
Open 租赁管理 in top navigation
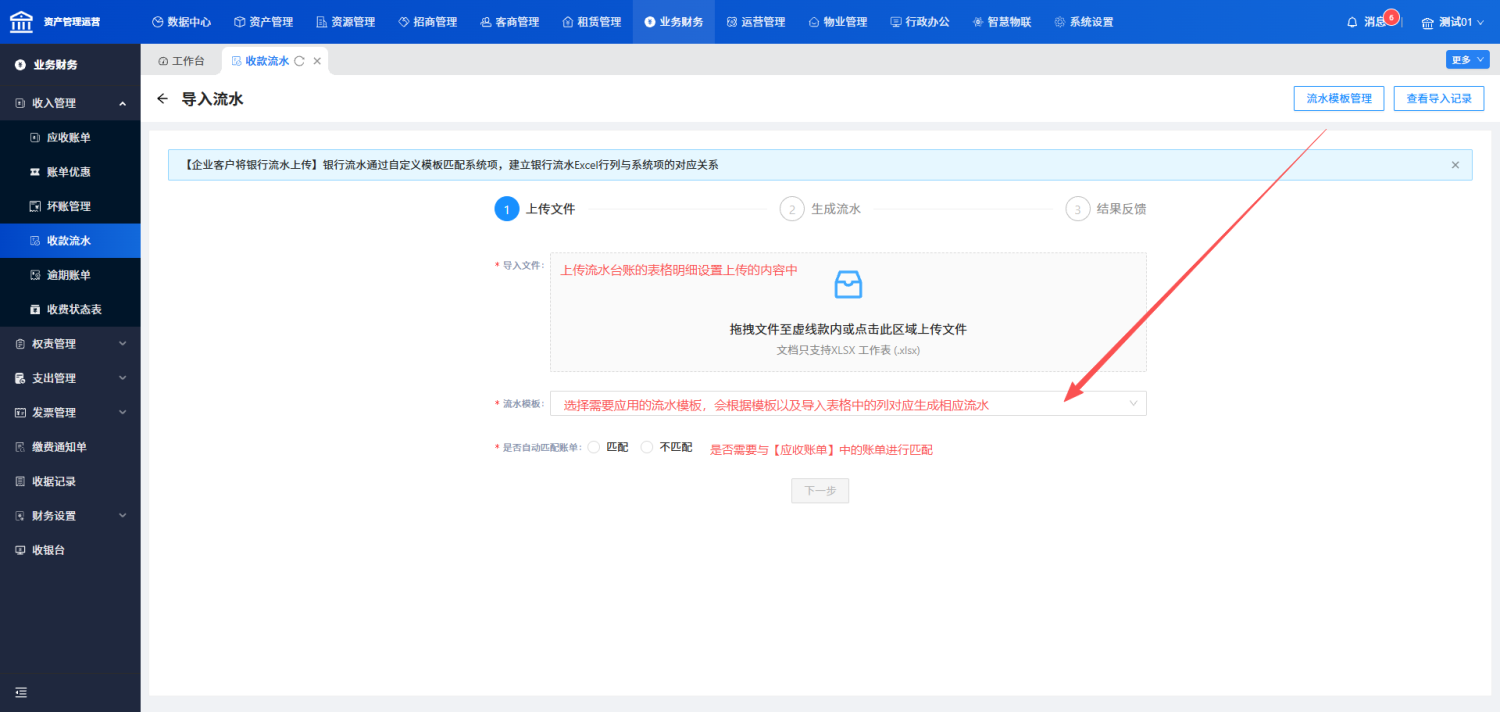pos(591,22)
